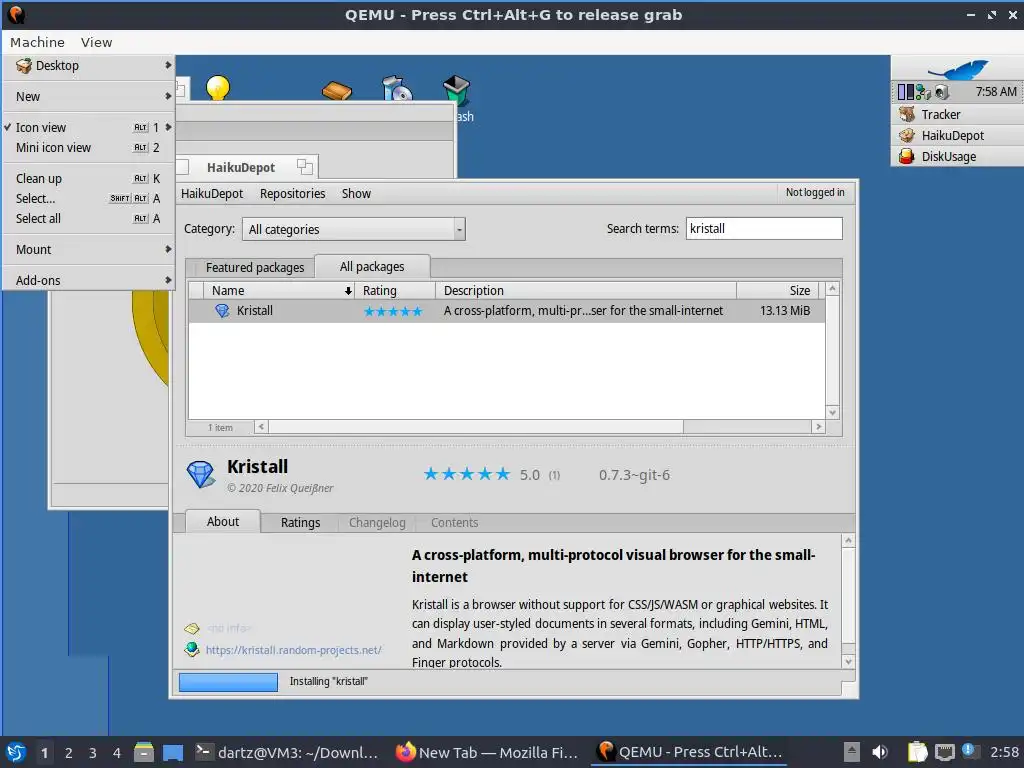This screenshot has height=768, width=1024.
Task: Click the Search terms field containing kristall
Action: click(764, 229)
